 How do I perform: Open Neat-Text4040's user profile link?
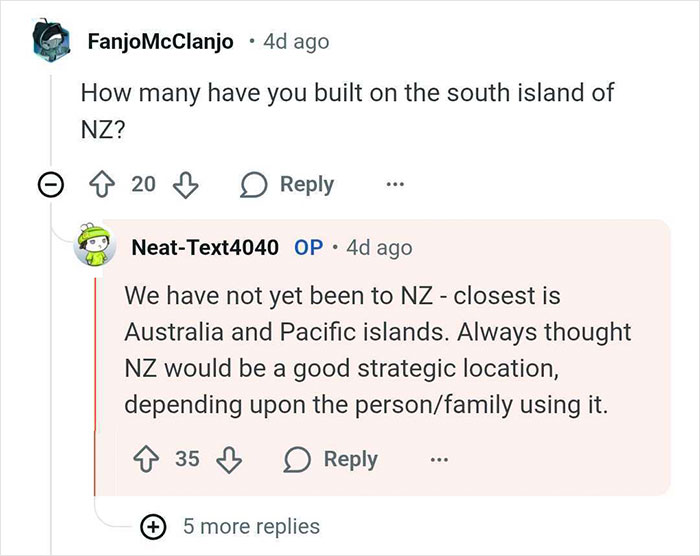[205, 247]
